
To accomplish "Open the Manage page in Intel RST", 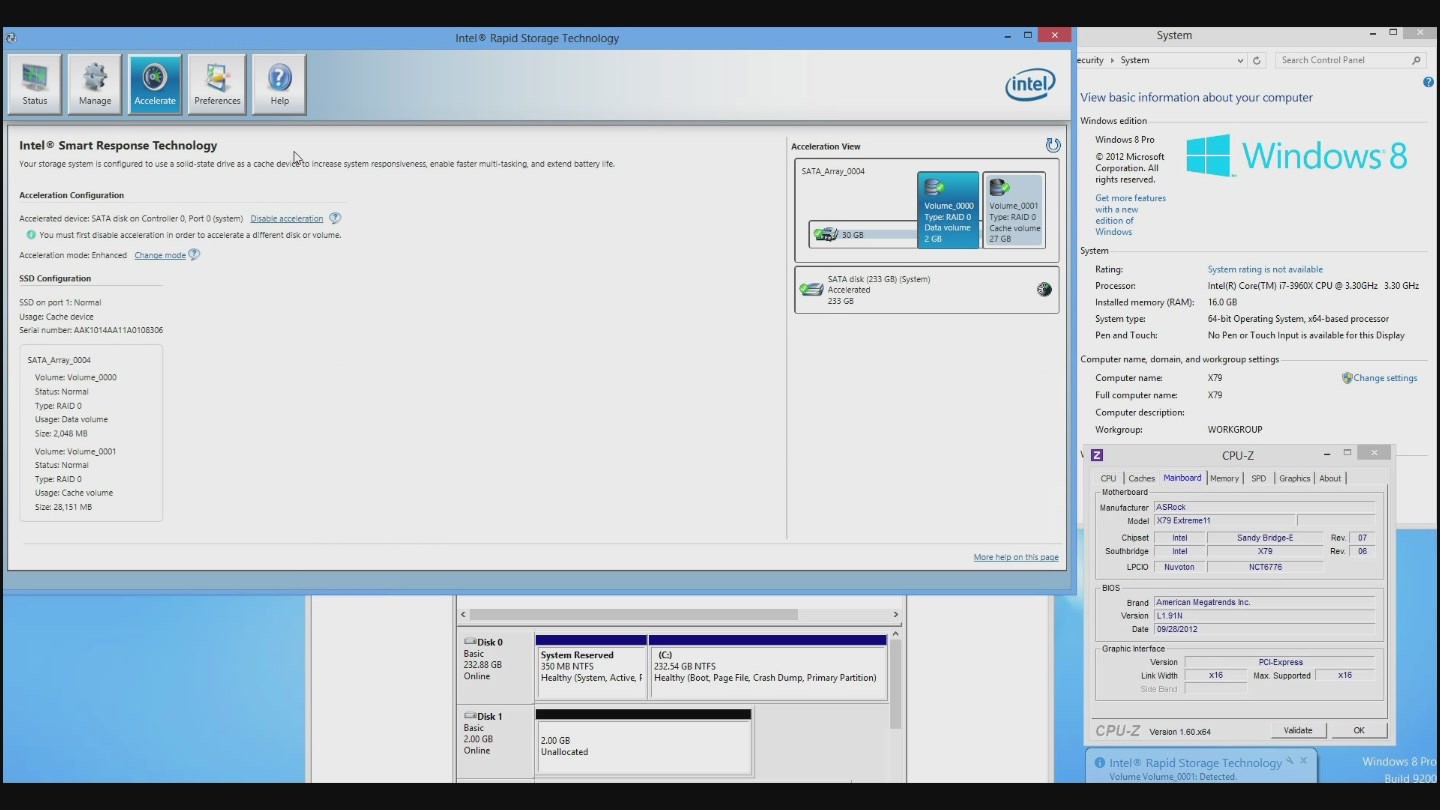I will tap(95, 84).
